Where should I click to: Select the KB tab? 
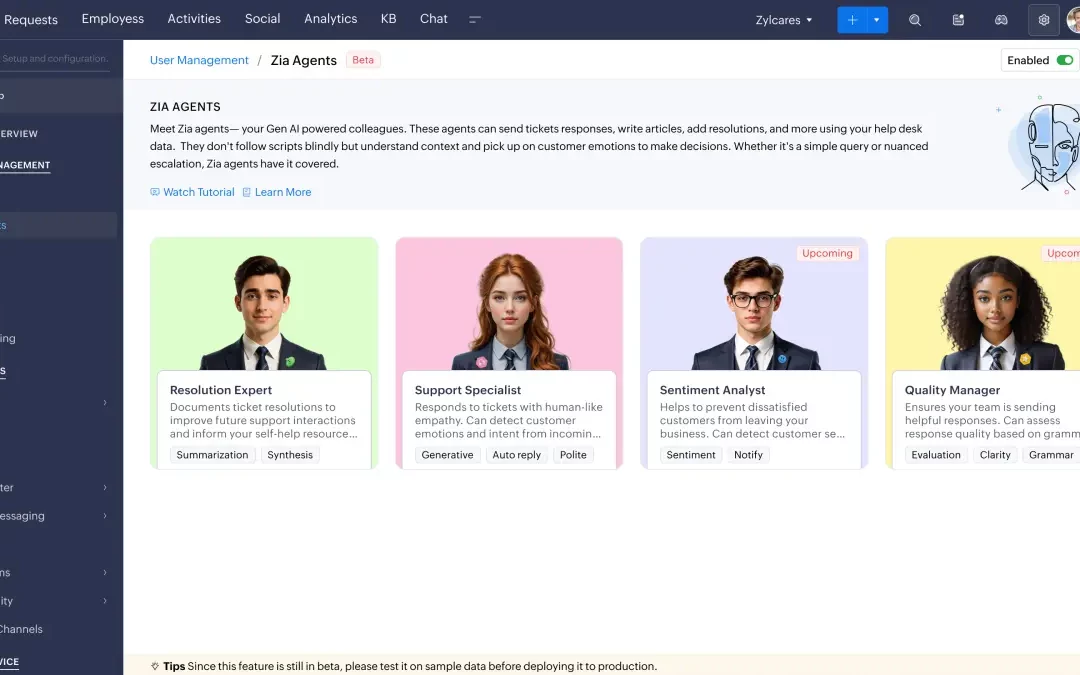pos(388,19)
